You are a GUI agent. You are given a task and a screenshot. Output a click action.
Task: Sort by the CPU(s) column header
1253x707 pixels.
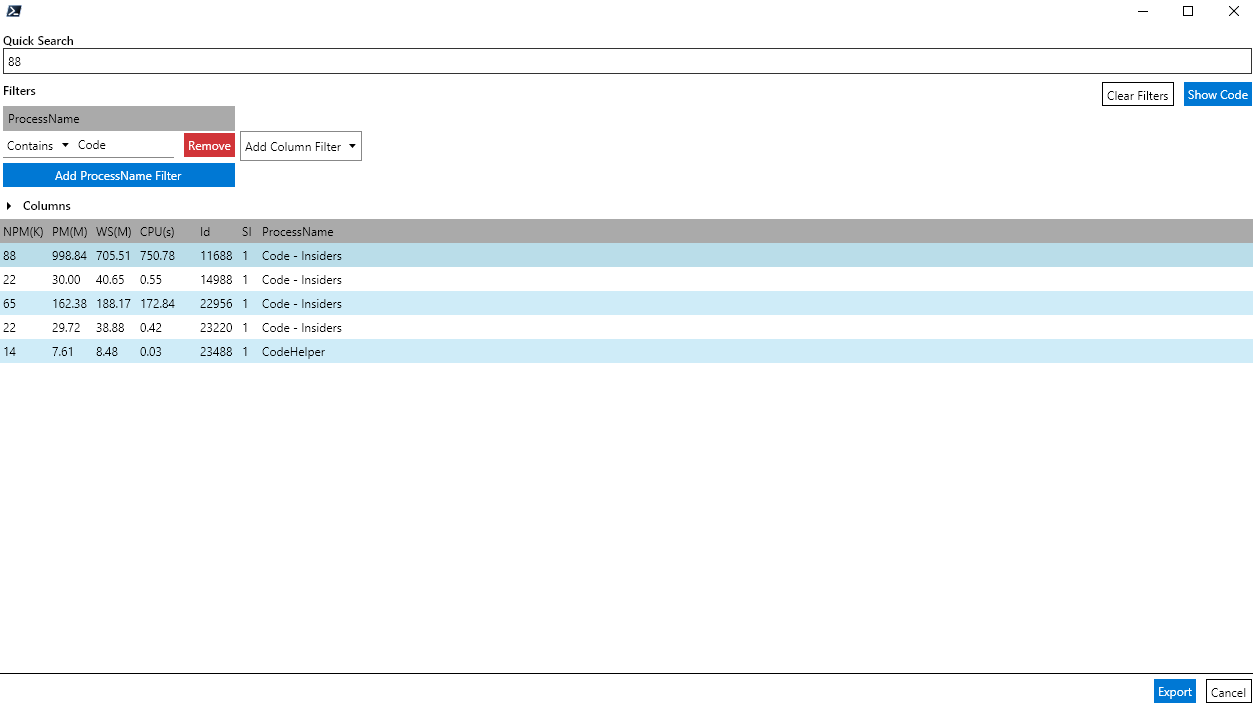coord(157,232)
